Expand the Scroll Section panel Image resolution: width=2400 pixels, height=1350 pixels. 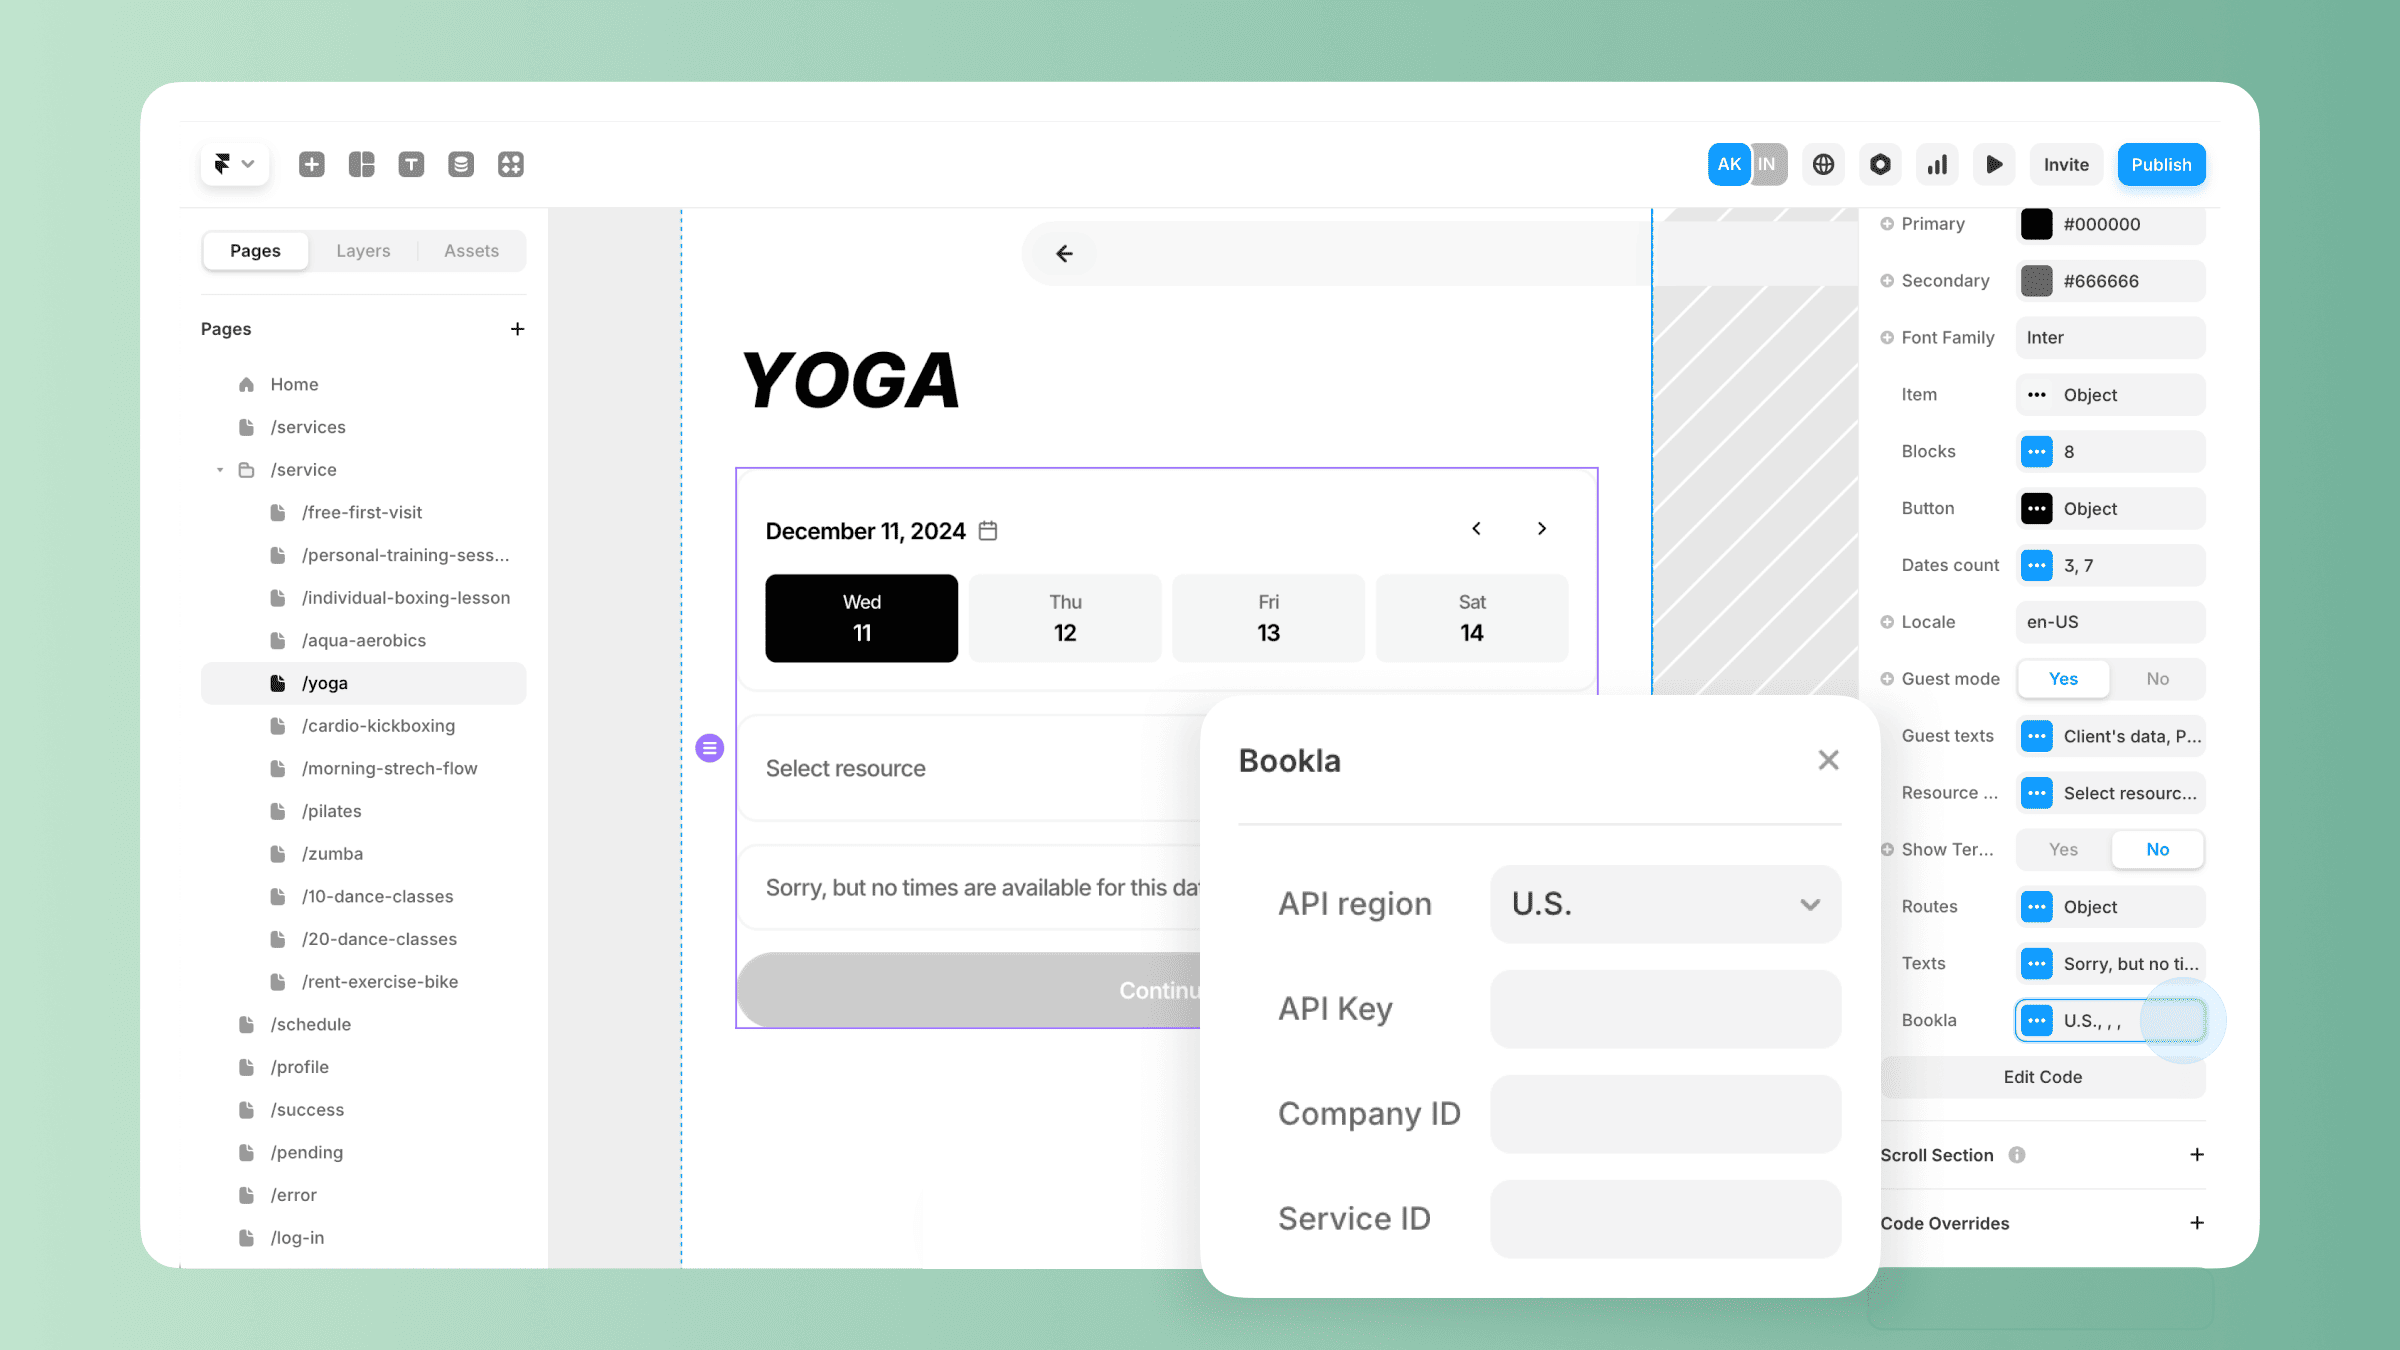2196,1154
